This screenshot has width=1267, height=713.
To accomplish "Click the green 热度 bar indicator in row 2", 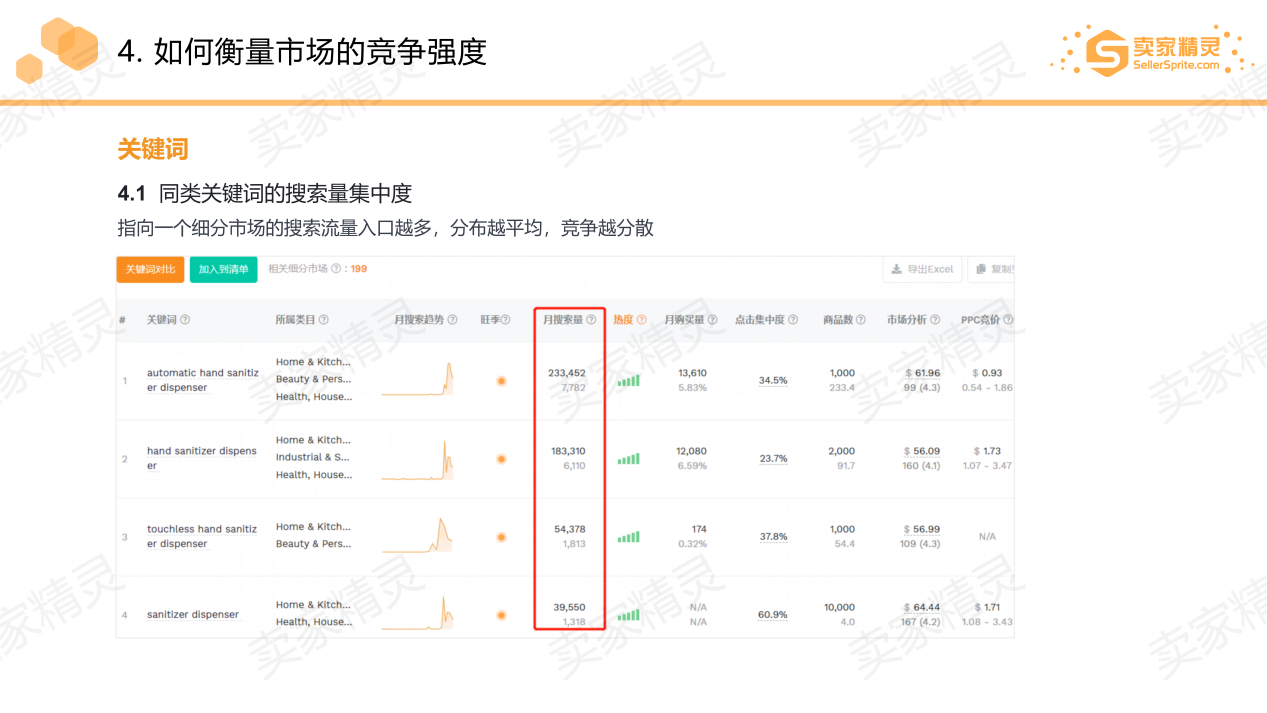I will click(628, 458).
